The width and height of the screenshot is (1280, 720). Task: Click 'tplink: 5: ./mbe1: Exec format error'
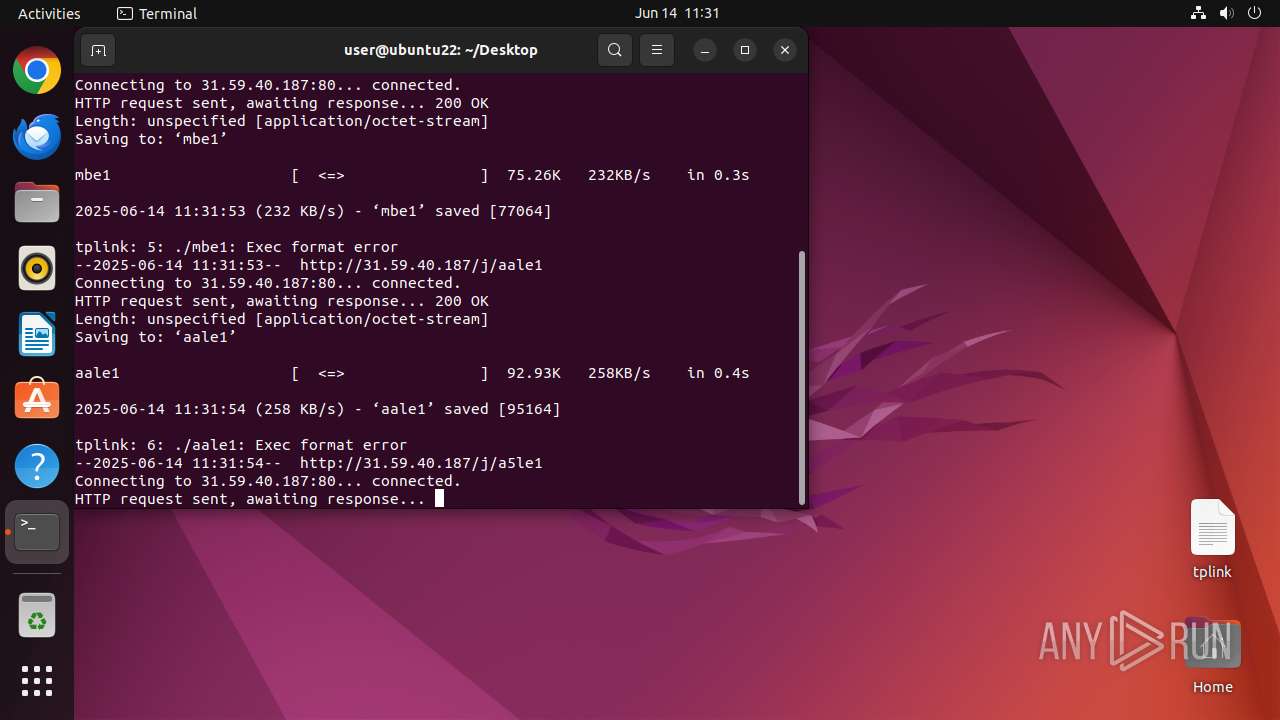[237, 247]
